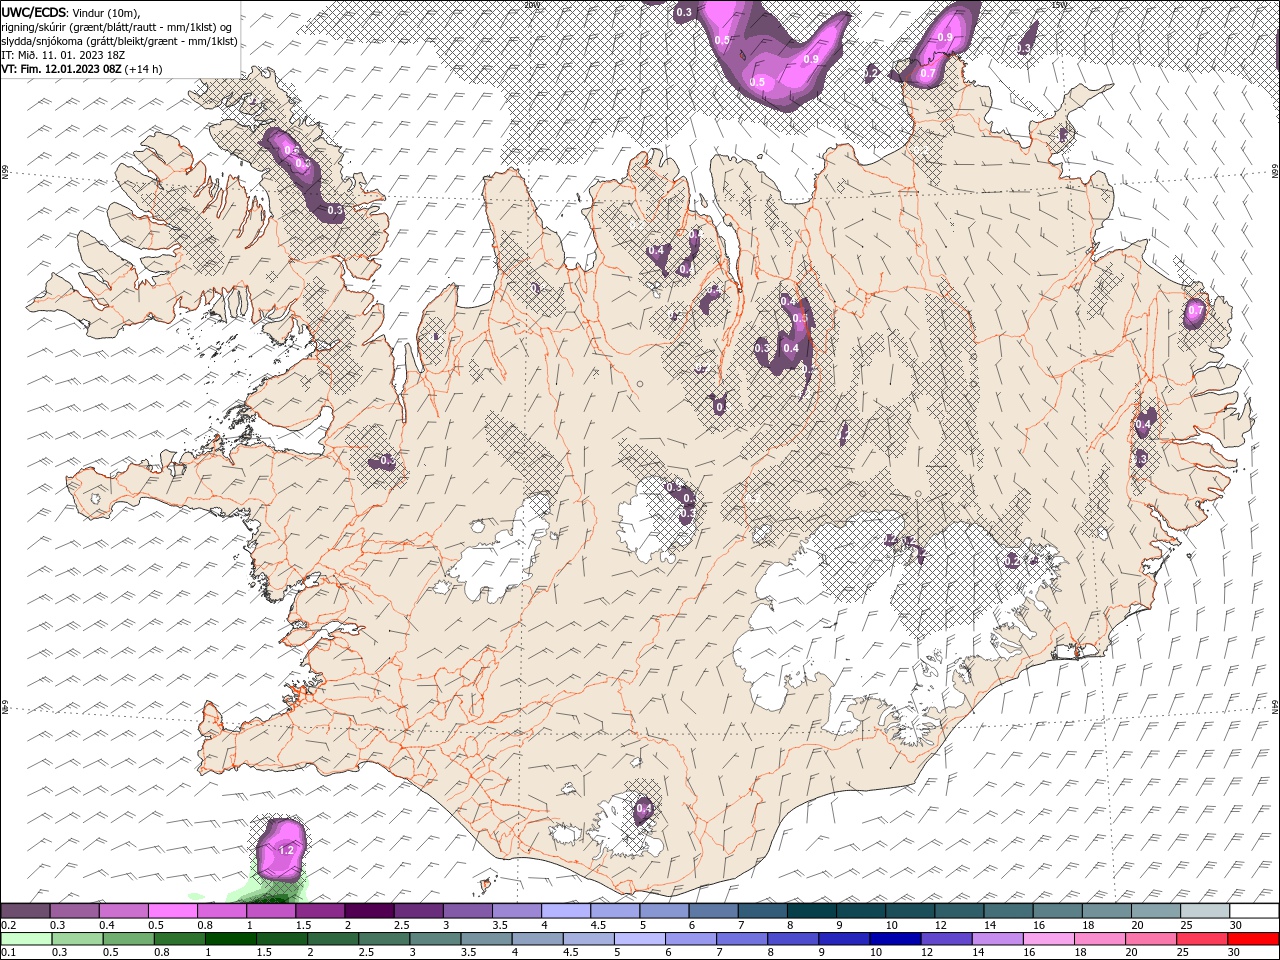This screenshot has height=960, width=1280.
Task: Click the 'slydda/snjókoma (grátt/bleikt/grænt - mm/1klst)' line
Action: 119,41
